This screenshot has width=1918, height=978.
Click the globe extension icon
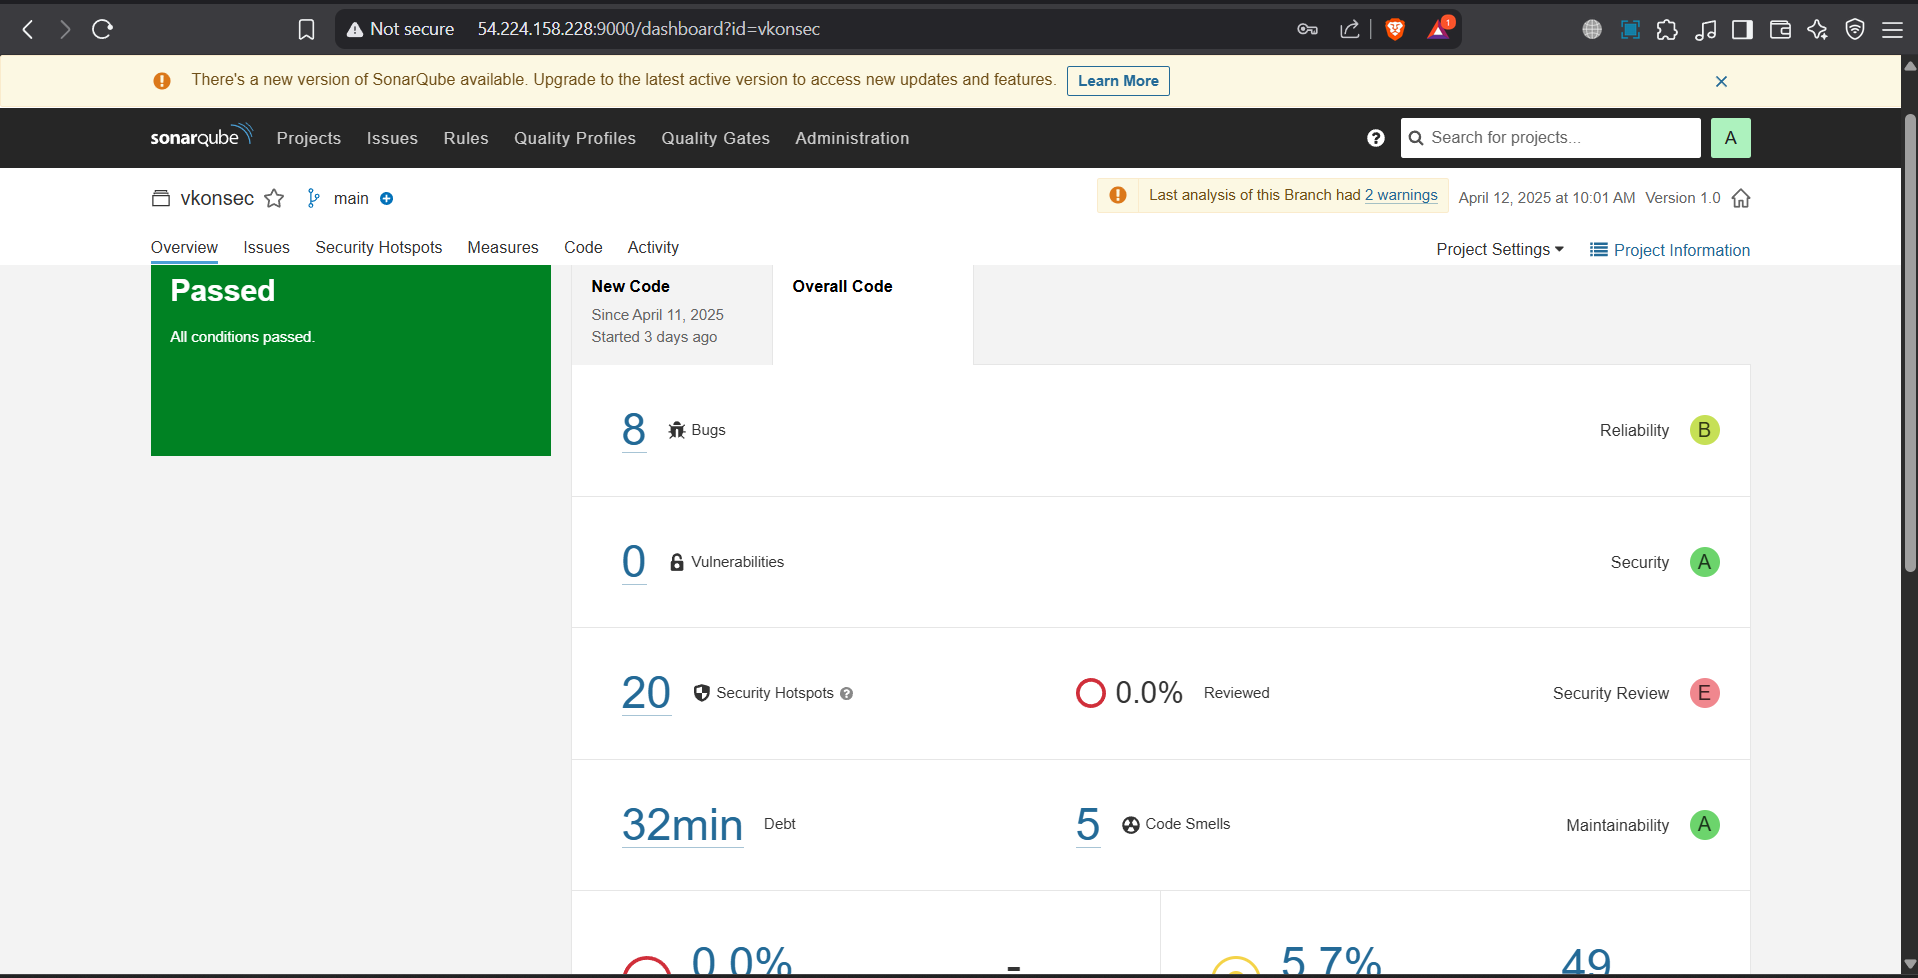[1592, 30]
